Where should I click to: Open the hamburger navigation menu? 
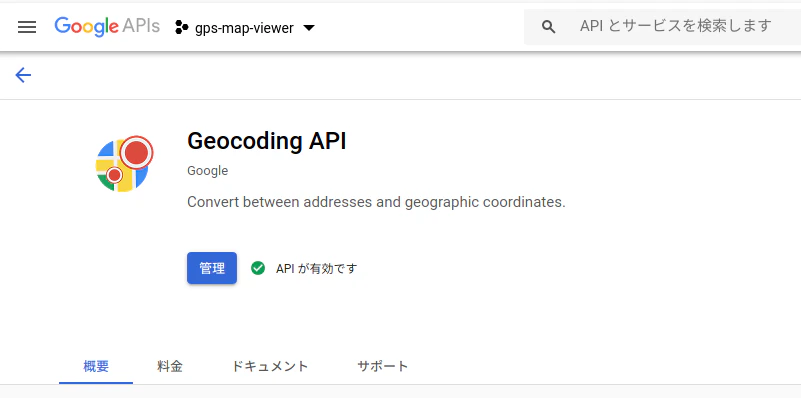[x=27, y=27]
